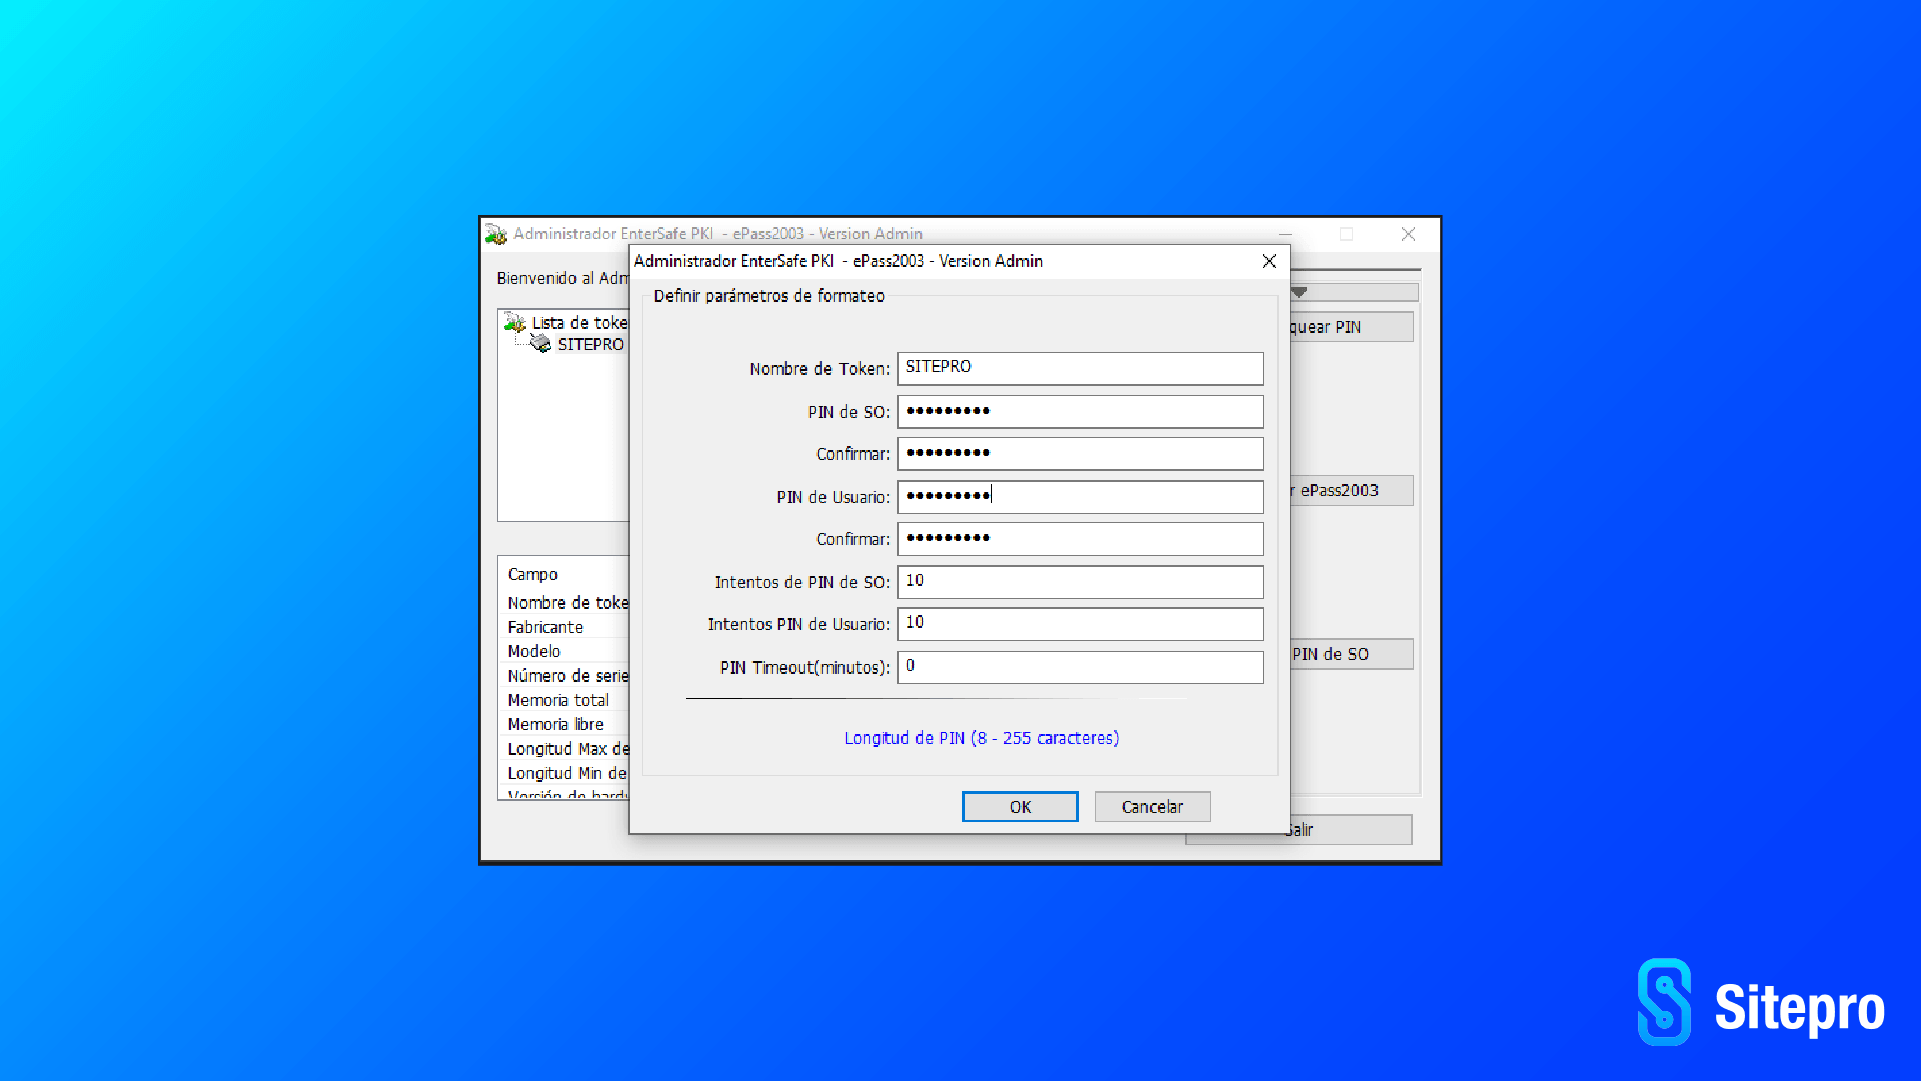Click the OK button in the format dialog
This screenshot has height=1081, width=1921.
coord(1019,807)
